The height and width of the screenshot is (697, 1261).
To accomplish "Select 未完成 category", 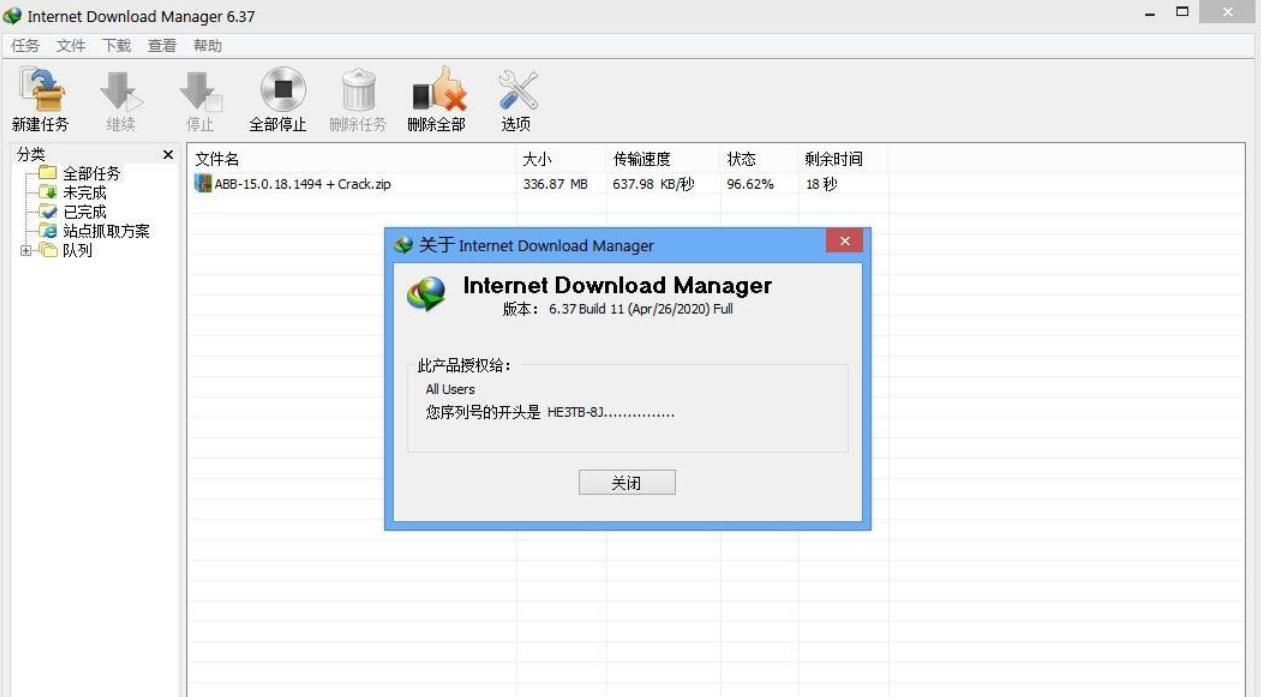I will tap(84, 193).
